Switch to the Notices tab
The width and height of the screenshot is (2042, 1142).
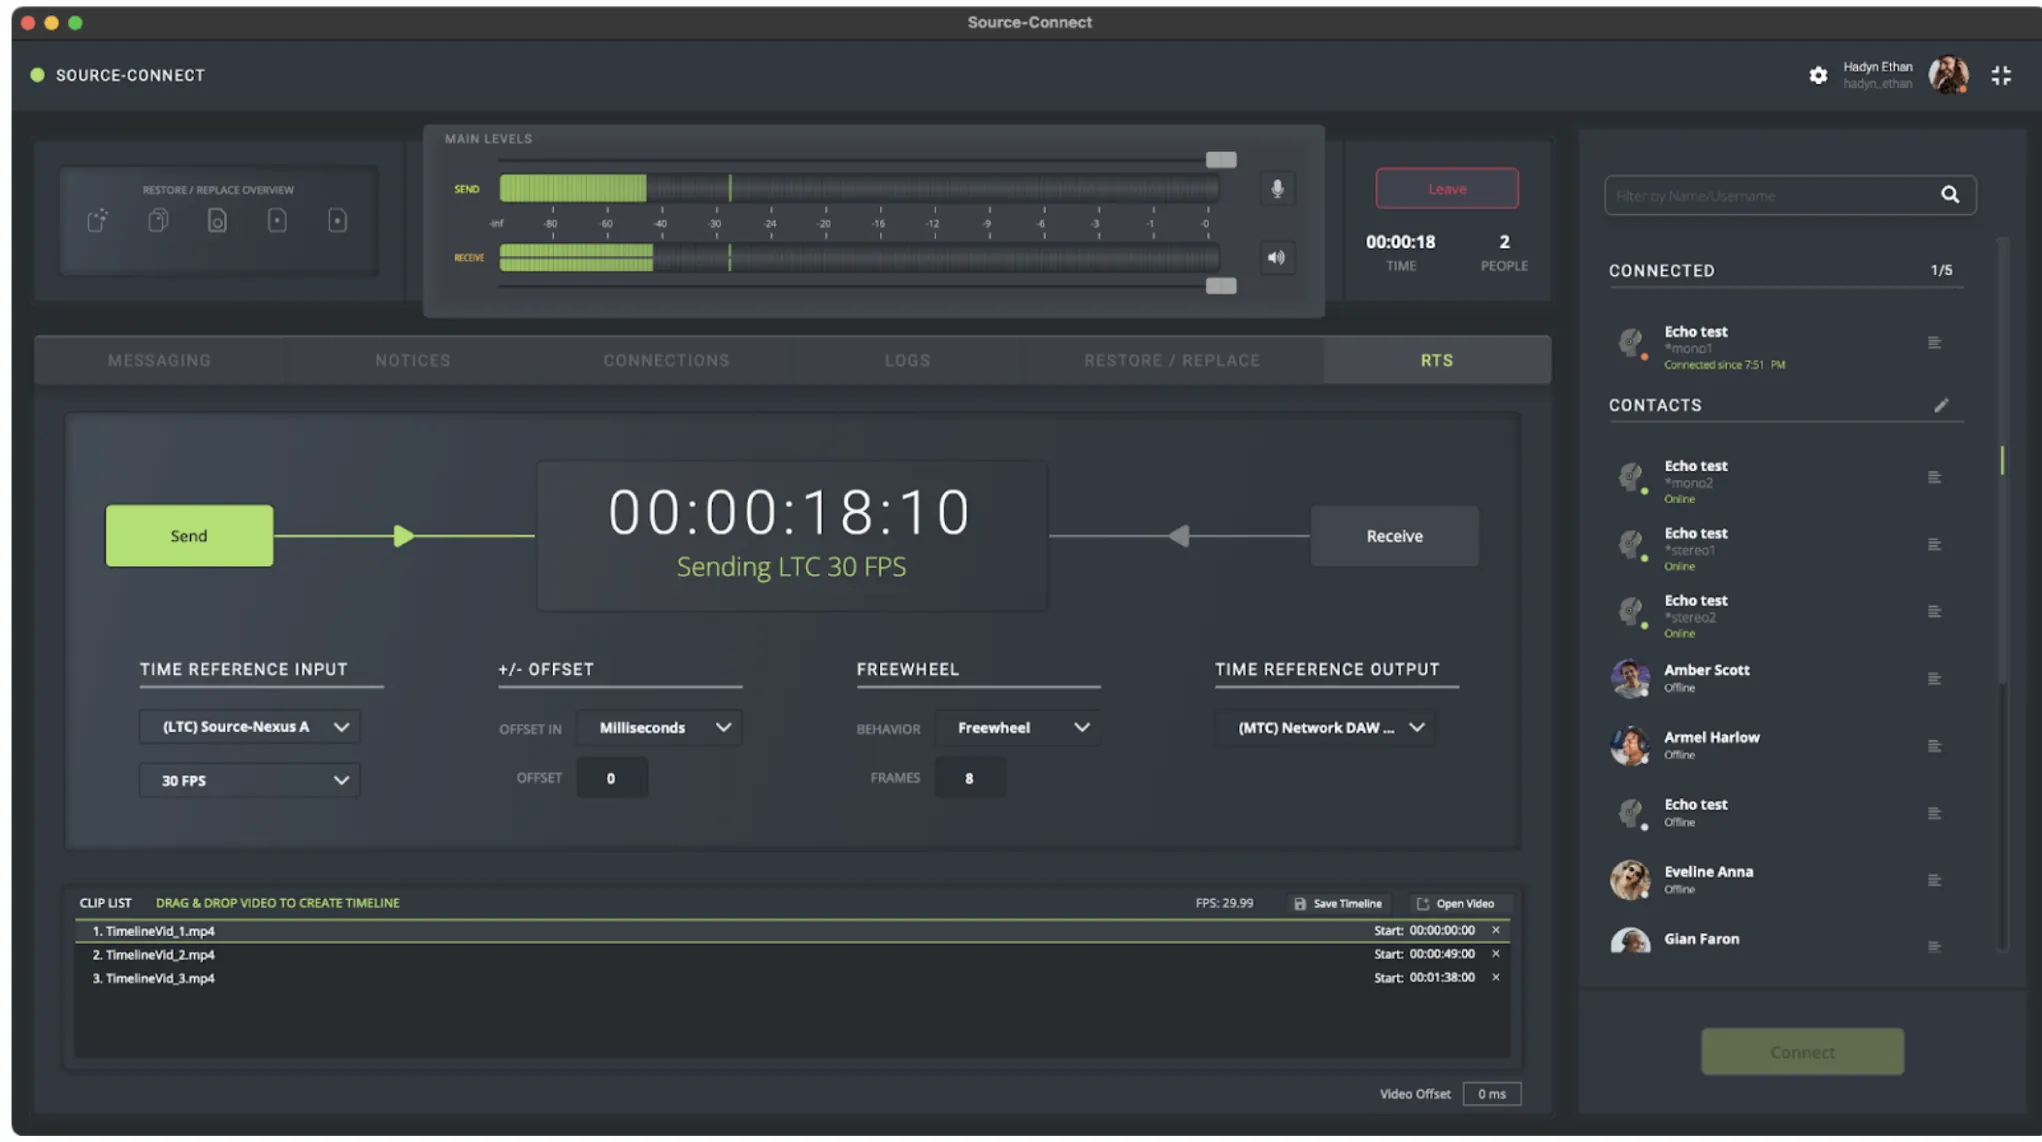point(413,360)
